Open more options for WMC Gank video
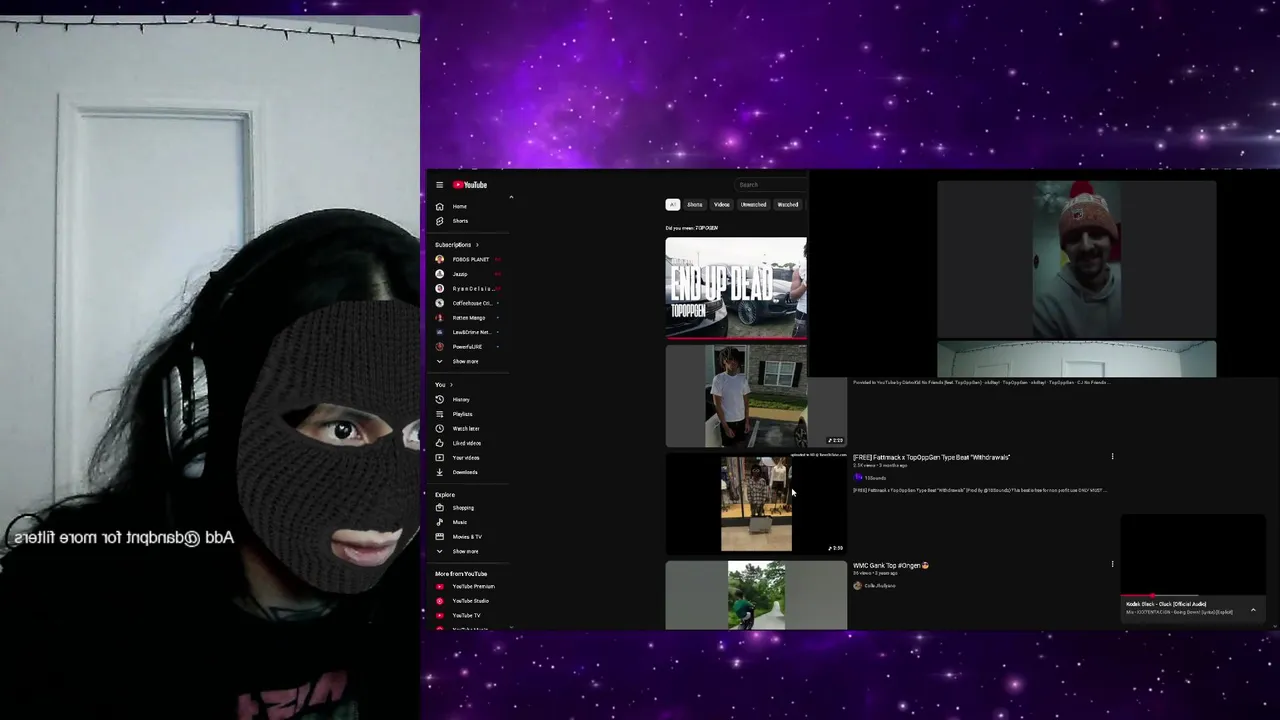The width and height of the screenshot is (1280, 720). pos(1112,565)
